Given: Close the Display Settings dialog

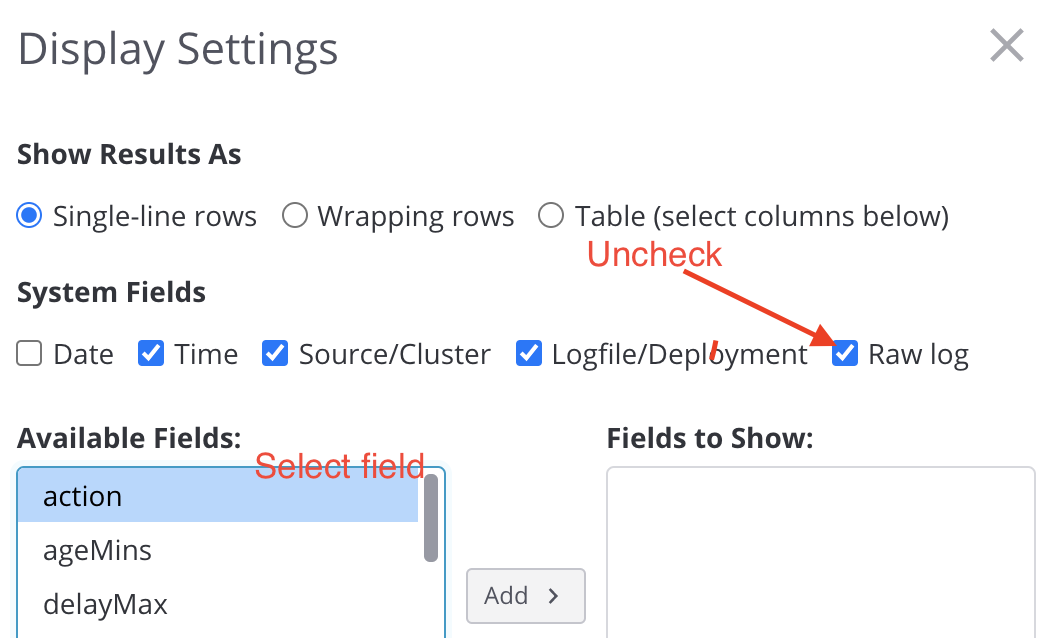Looking at the screenshot, I should [1007, 45].
